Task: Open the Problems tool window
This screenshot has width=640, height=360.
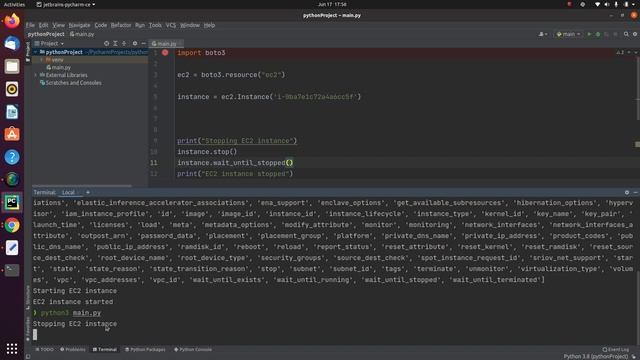Action: pyautogui.click(x=73, y=349)
